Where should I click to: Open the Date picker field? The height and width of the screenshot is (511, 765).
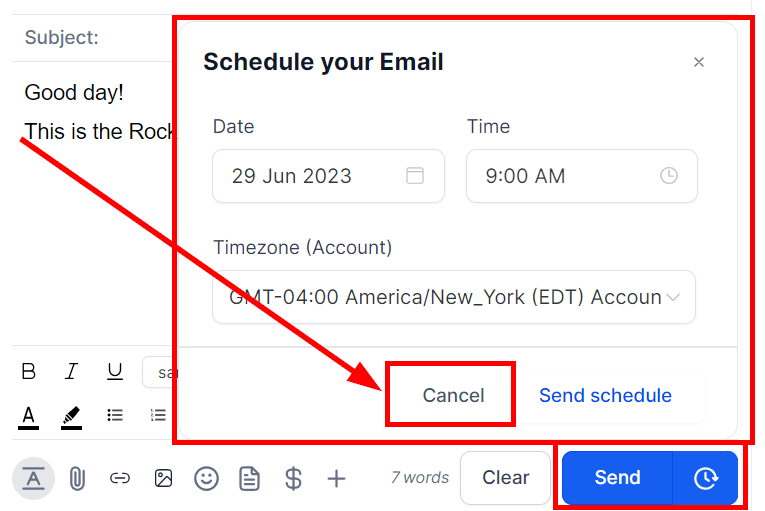[328, 176]
